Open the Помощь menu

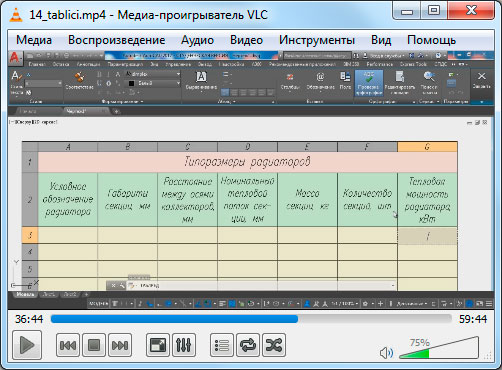point(431,40)
